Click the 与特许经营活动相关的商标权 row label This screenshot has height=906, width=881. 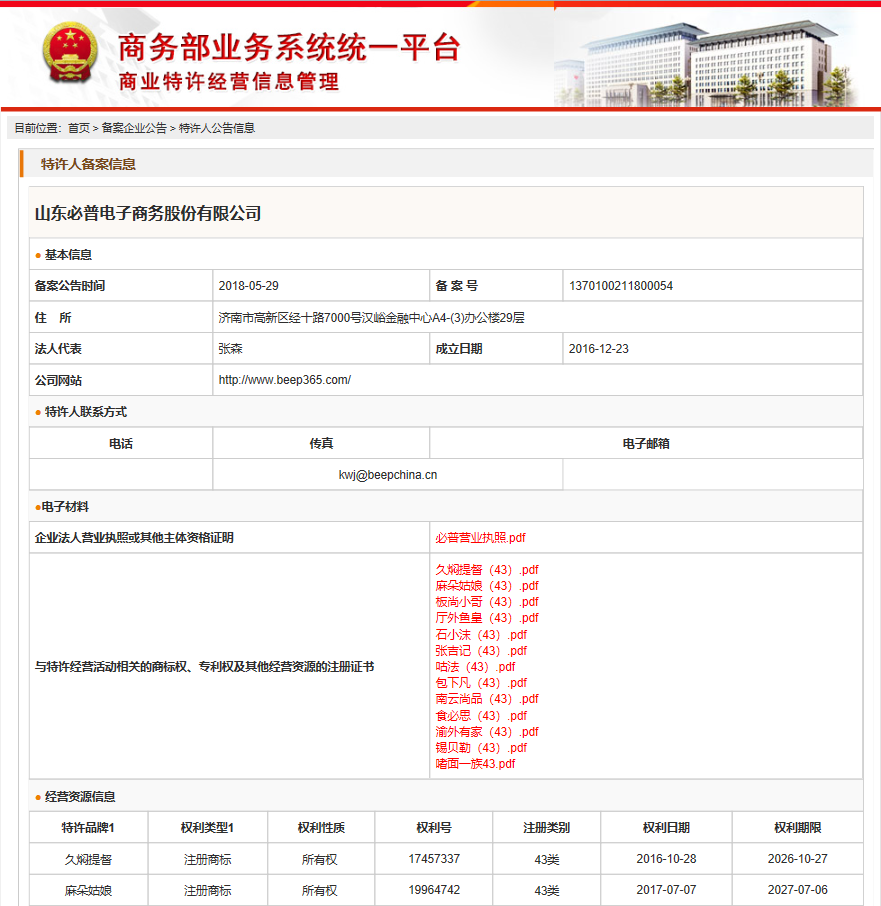tap(205, 667)
